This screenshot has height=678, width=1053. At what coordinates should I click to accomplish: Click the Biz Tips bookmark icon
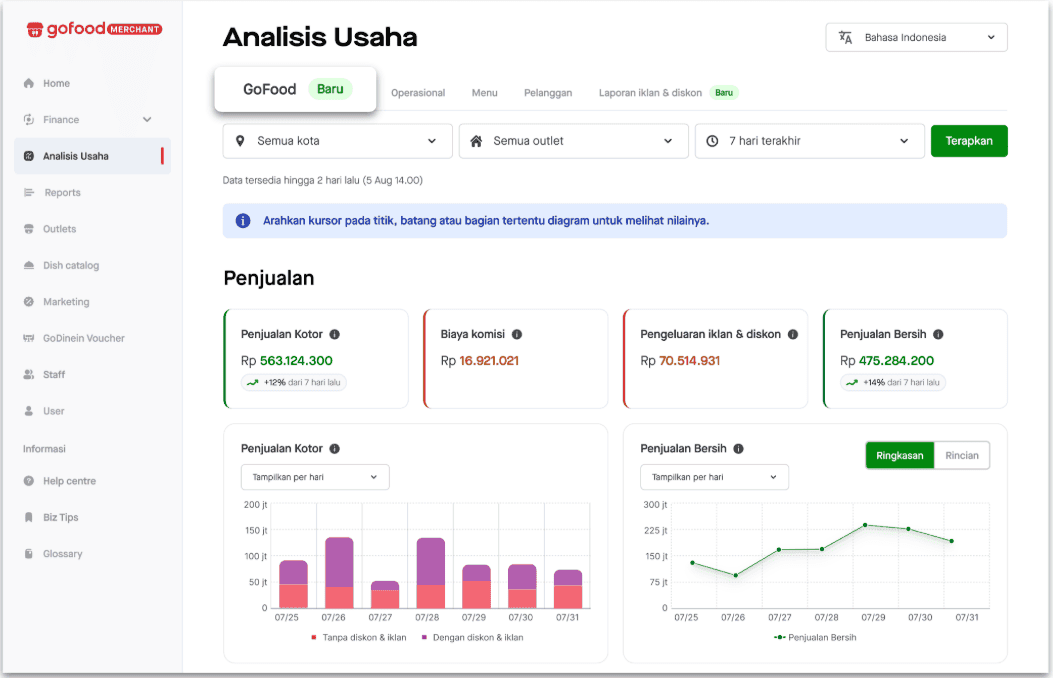click(28, 517)
